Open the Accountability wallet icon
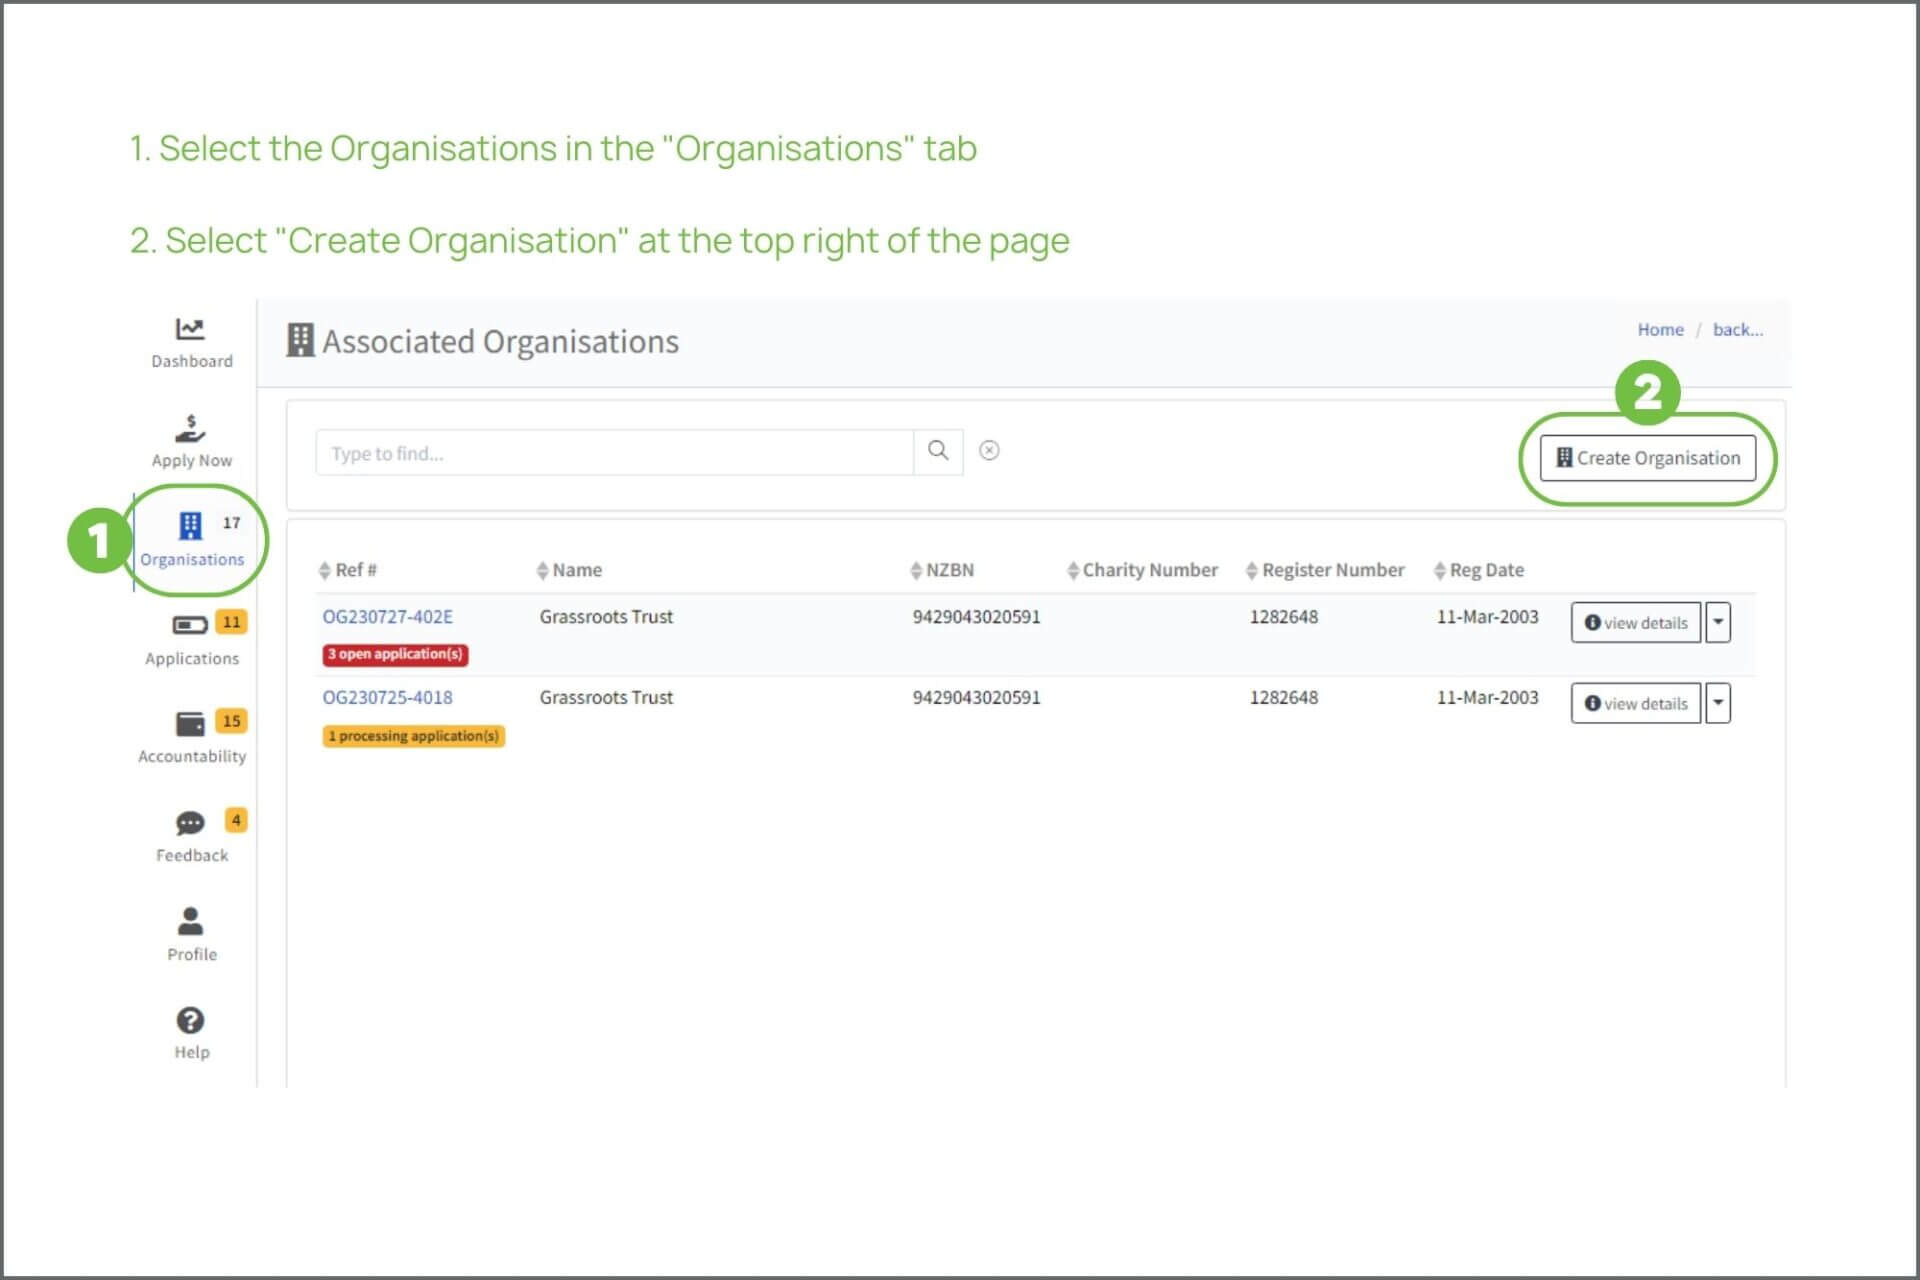The image size is (1920, 1280). (190, 723)
